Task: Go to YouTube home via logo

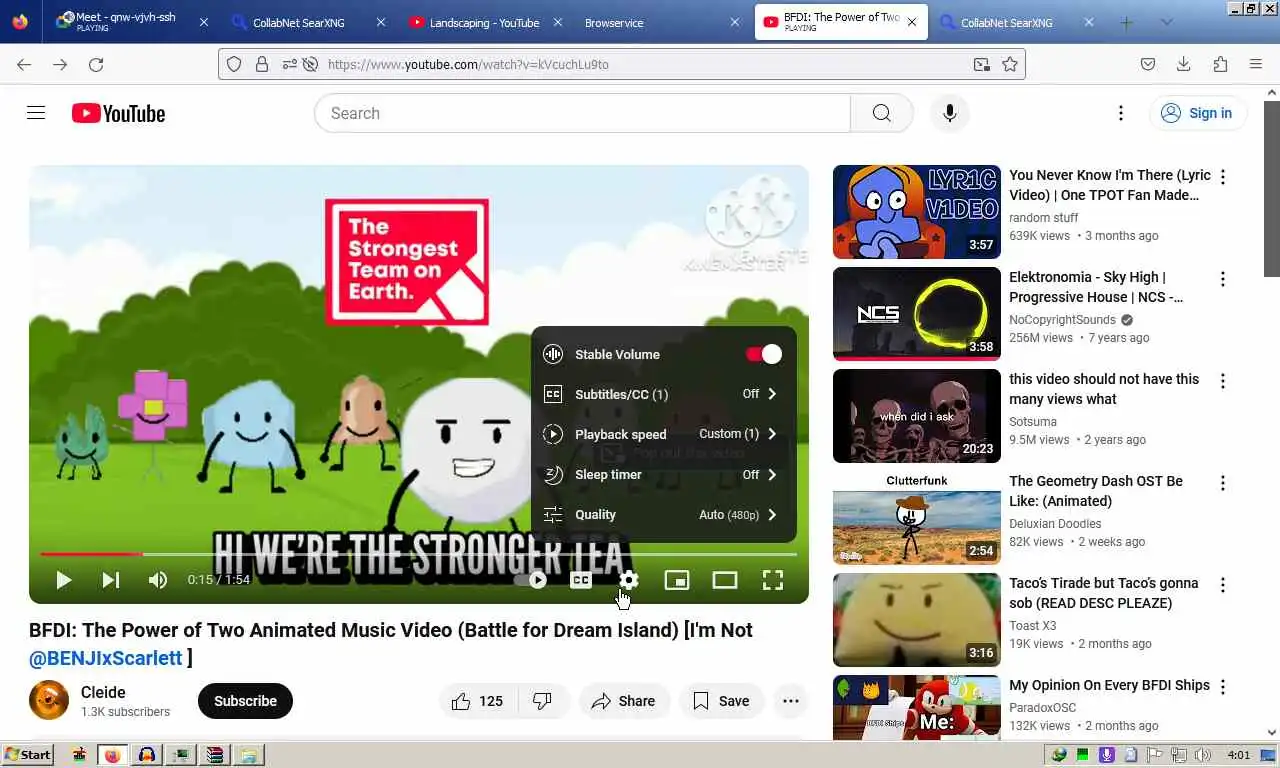Action: (x=118, y=113)
